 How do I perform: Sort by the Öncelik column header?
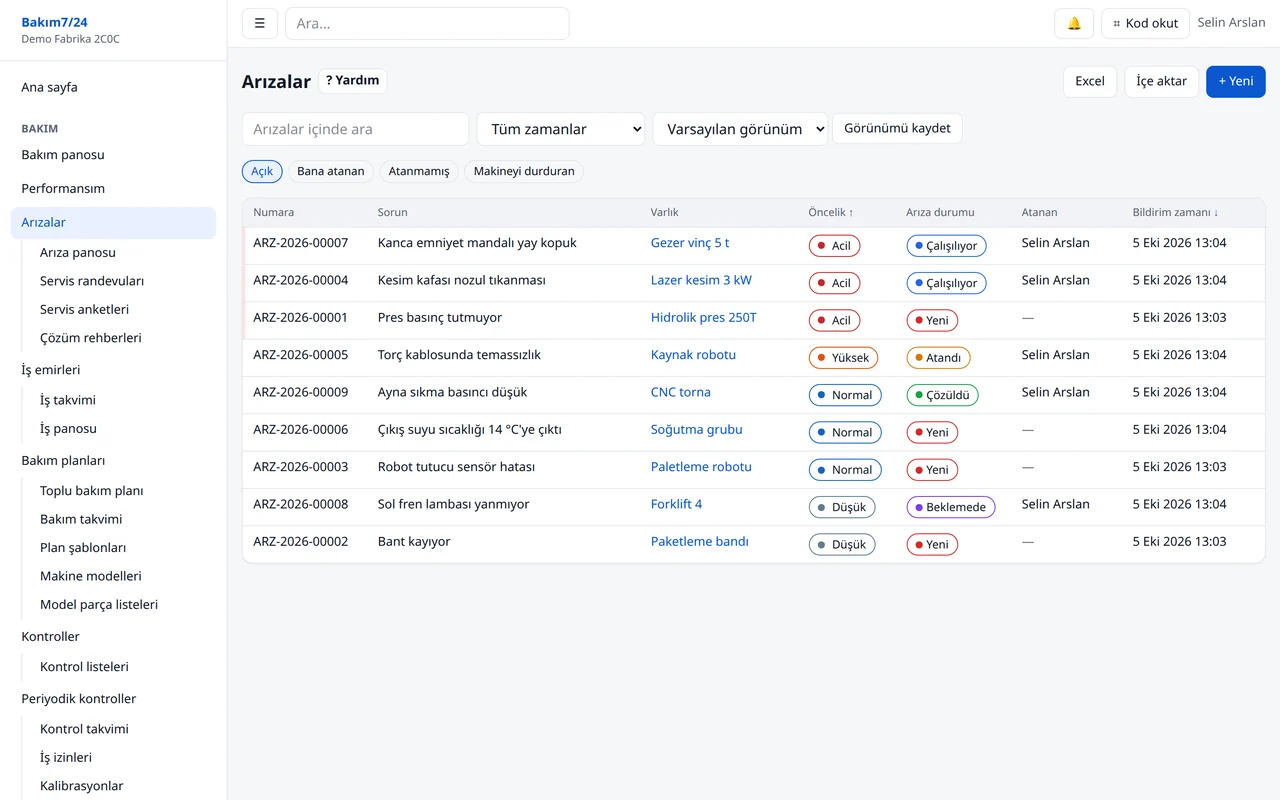(x=831, y=212)
